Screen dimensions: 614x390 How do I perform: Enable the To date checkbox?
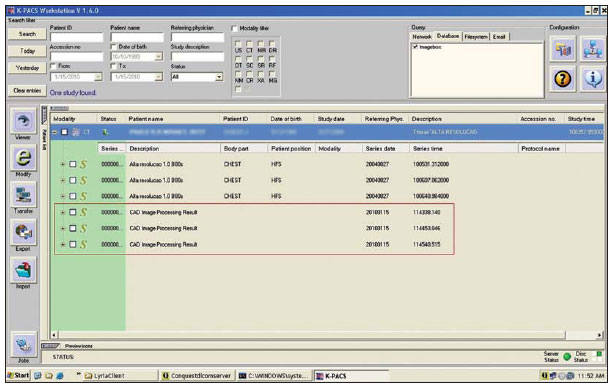(x=114, y=66)
